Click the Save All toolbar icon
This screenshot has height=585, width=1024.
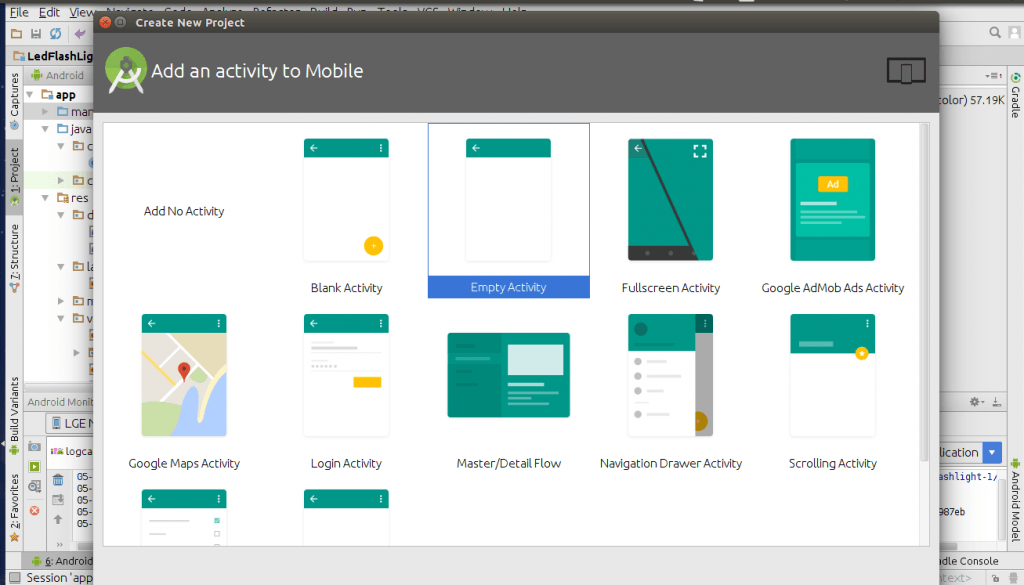coord(36,33)
